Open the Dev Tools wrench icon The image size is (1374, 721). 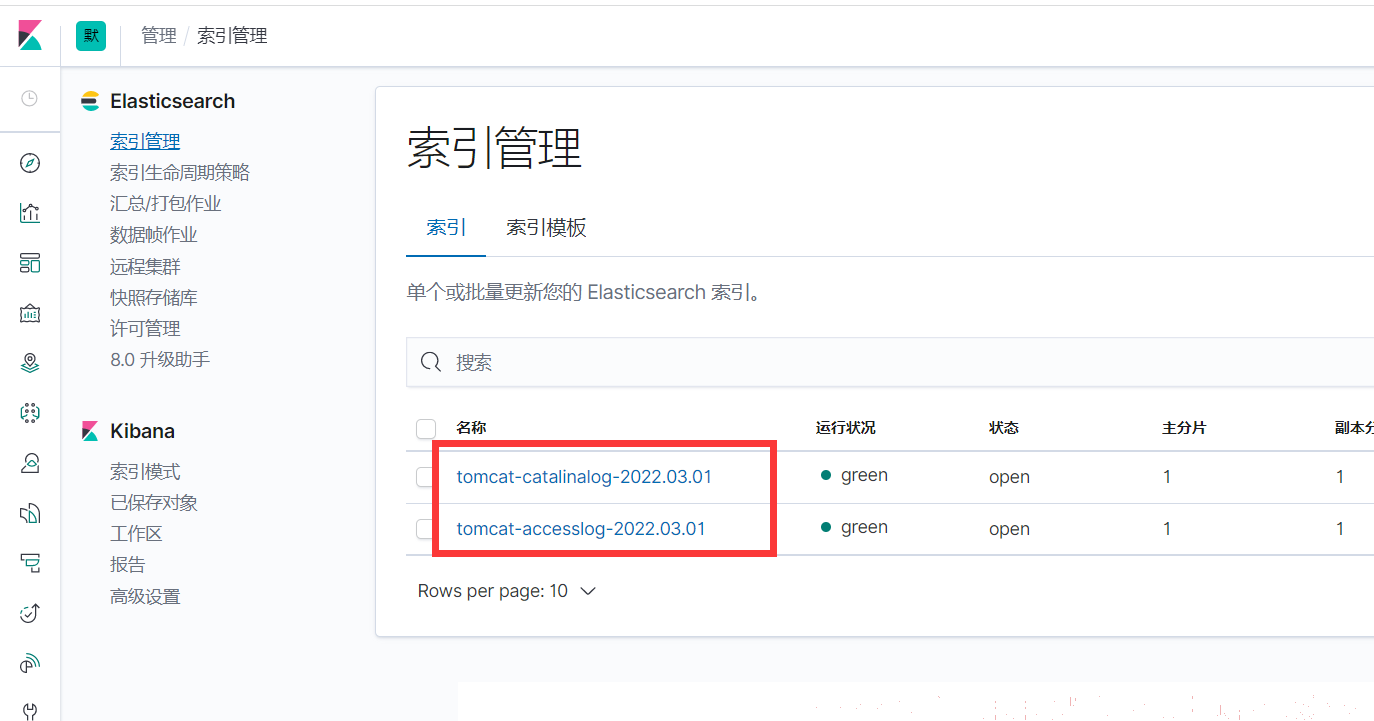30,711
